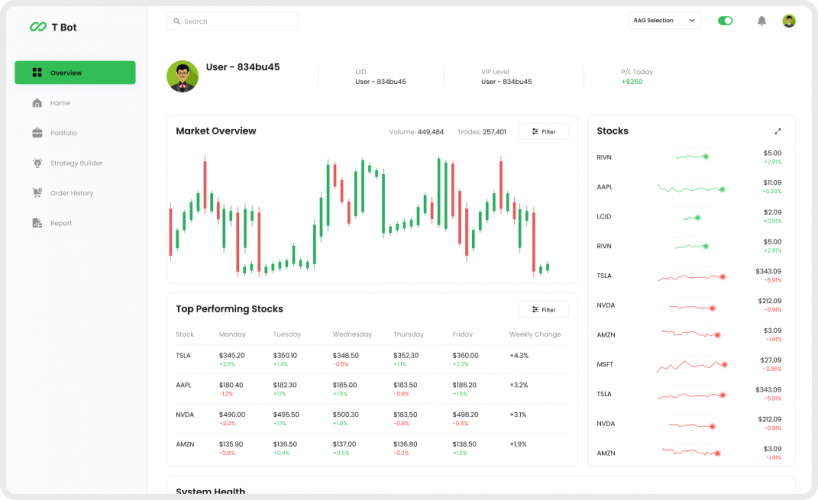This screenshot has height=500, width=818.
Task: Click Filter button in Top Performing Stocks
Action: pos(544,309)
